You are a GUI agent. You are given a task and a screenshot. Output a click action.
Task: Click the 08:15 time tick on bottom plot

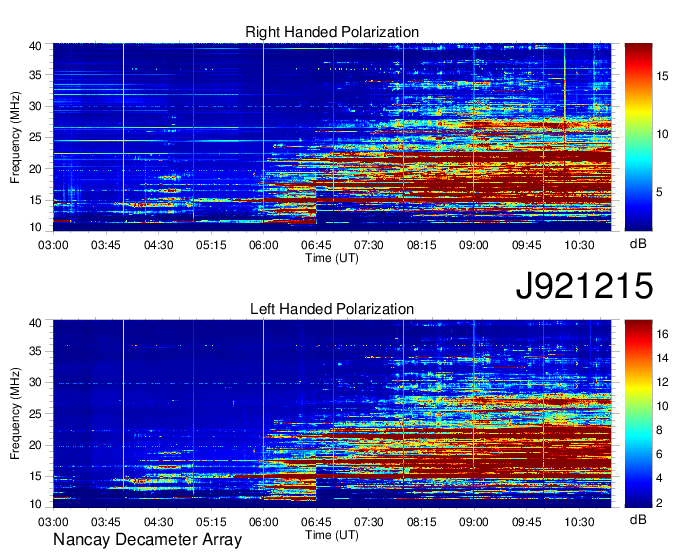click(x=421, y=522)
